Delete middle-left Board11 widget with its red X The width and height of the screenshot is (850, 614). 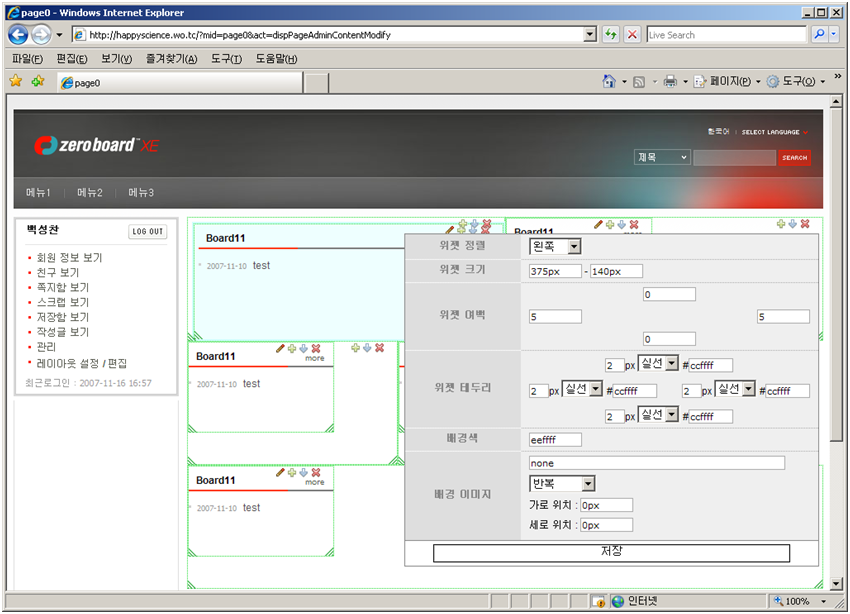coord(316,348)
